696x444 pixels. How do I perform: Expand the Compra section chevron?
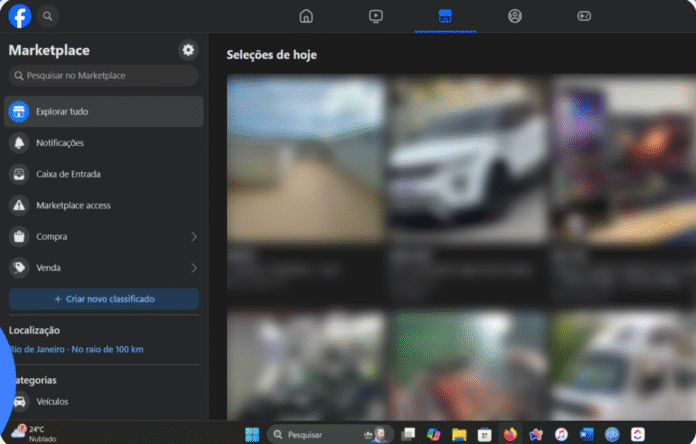coord(193,237)
